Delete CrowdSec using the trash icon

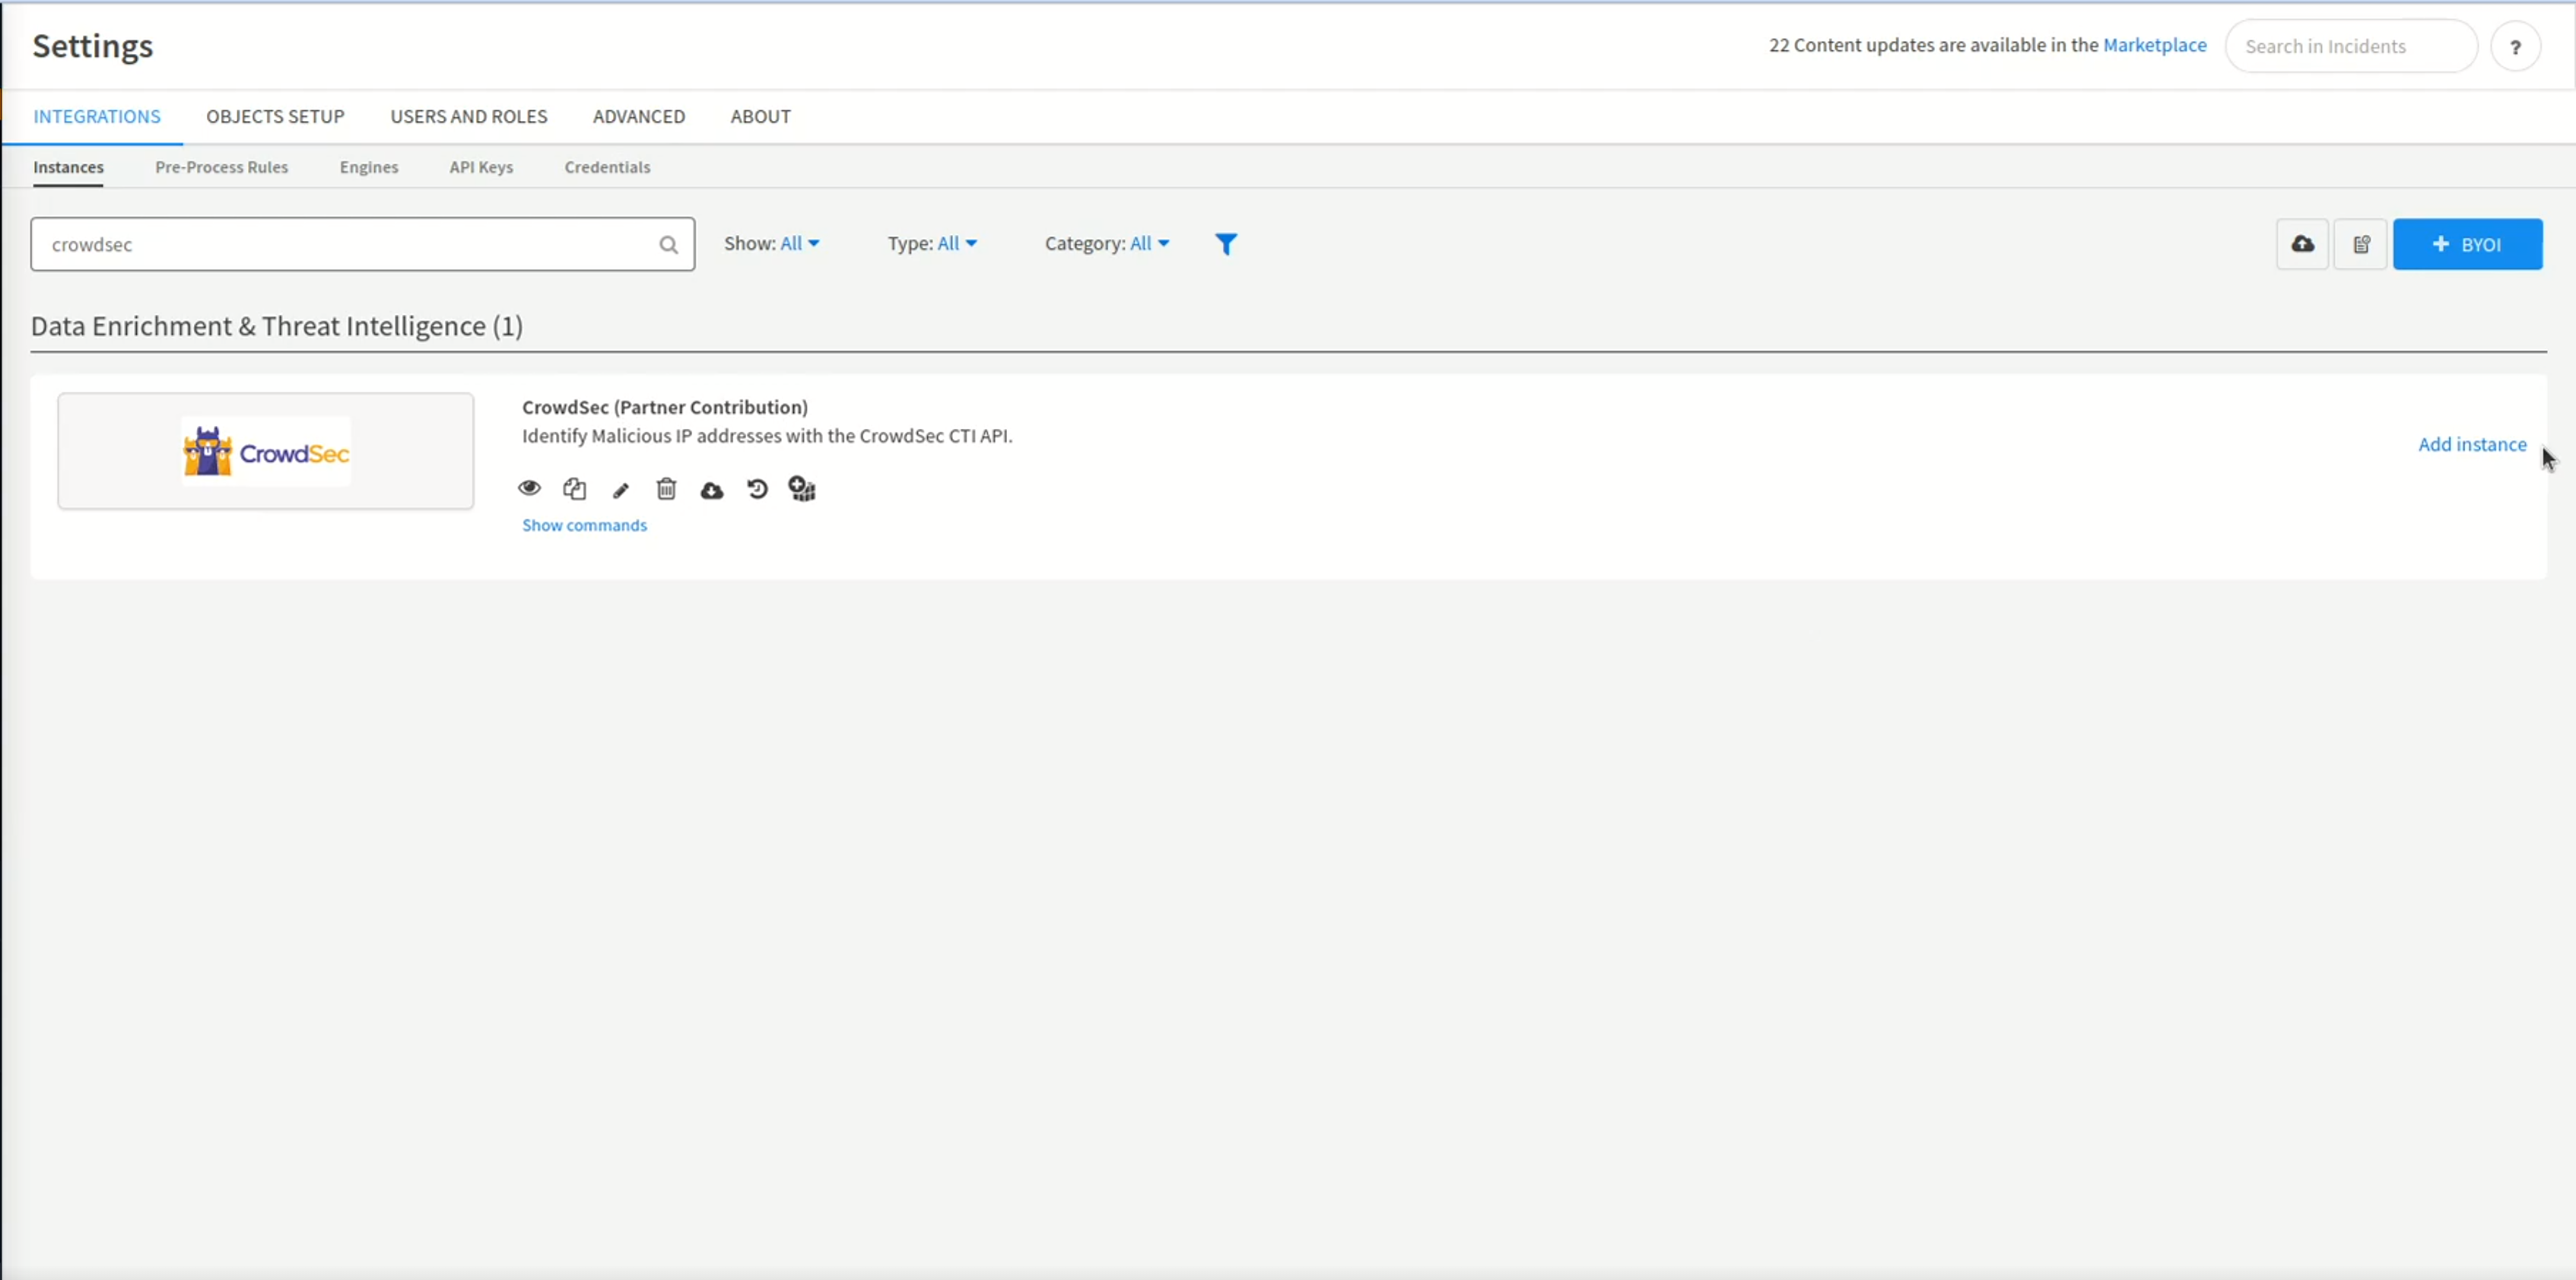(666, 489)
